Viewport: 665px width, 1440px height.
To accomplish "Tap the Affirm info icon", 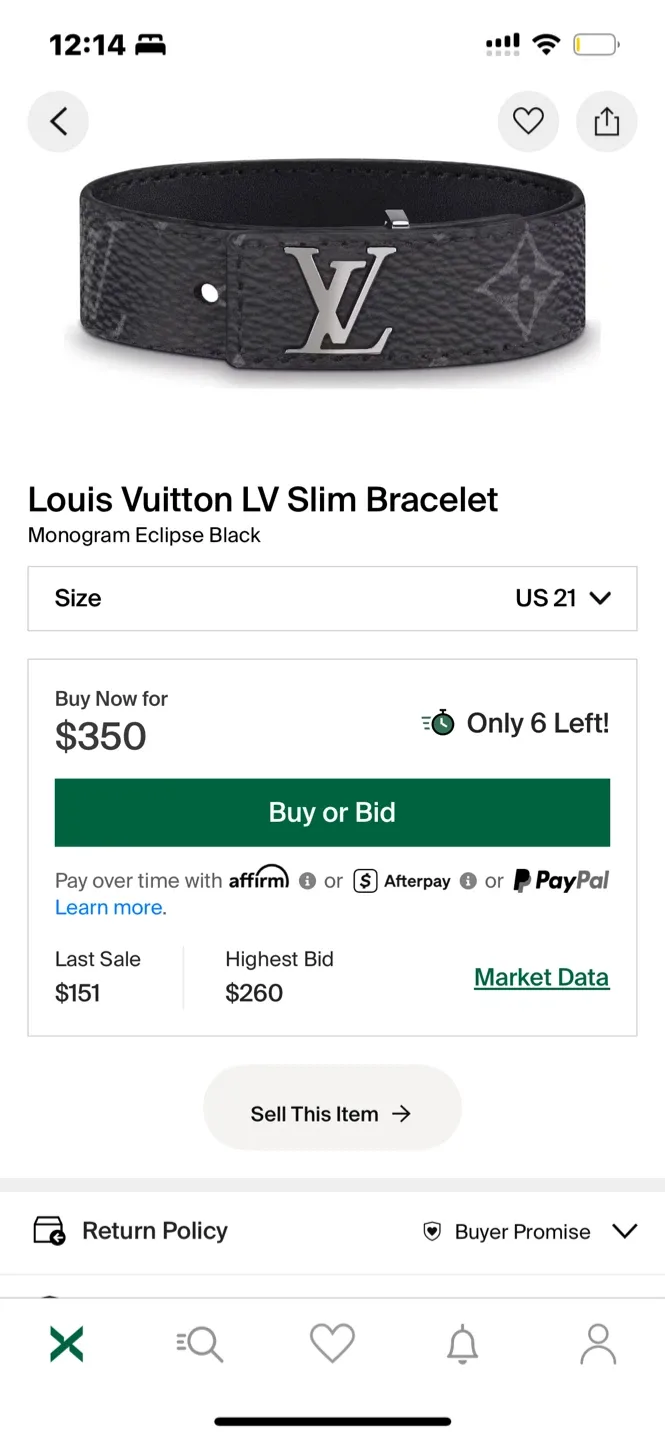I will point(308,881).
